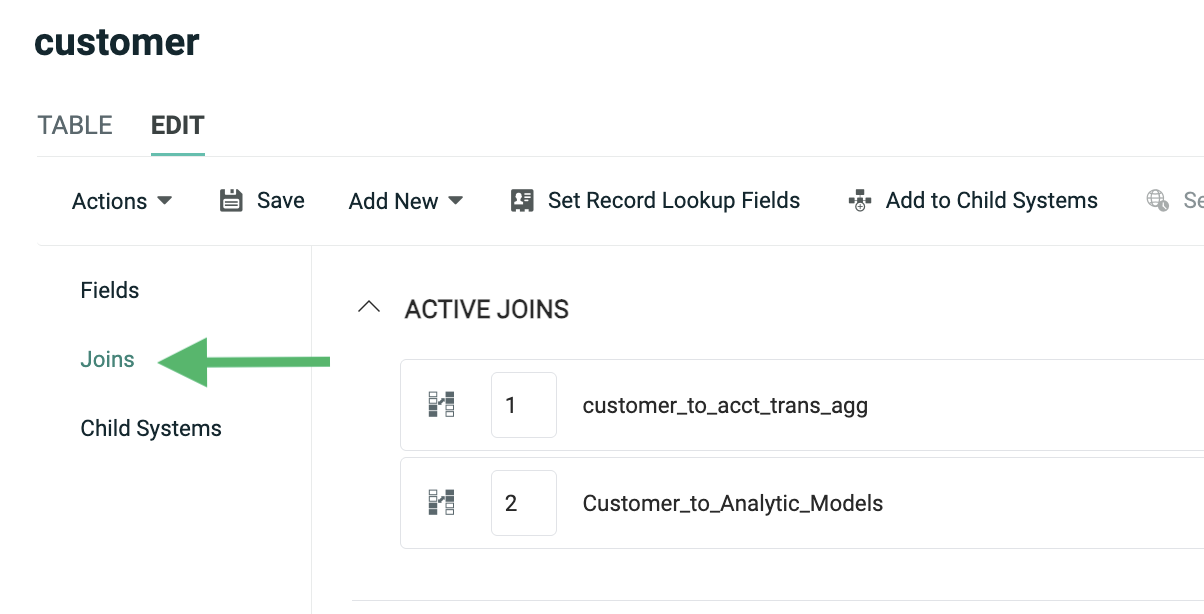Open the Actions dropdown menu
Image resolution: width=1204 pixels, height=614 pixels.
click(x=121, y=201)
